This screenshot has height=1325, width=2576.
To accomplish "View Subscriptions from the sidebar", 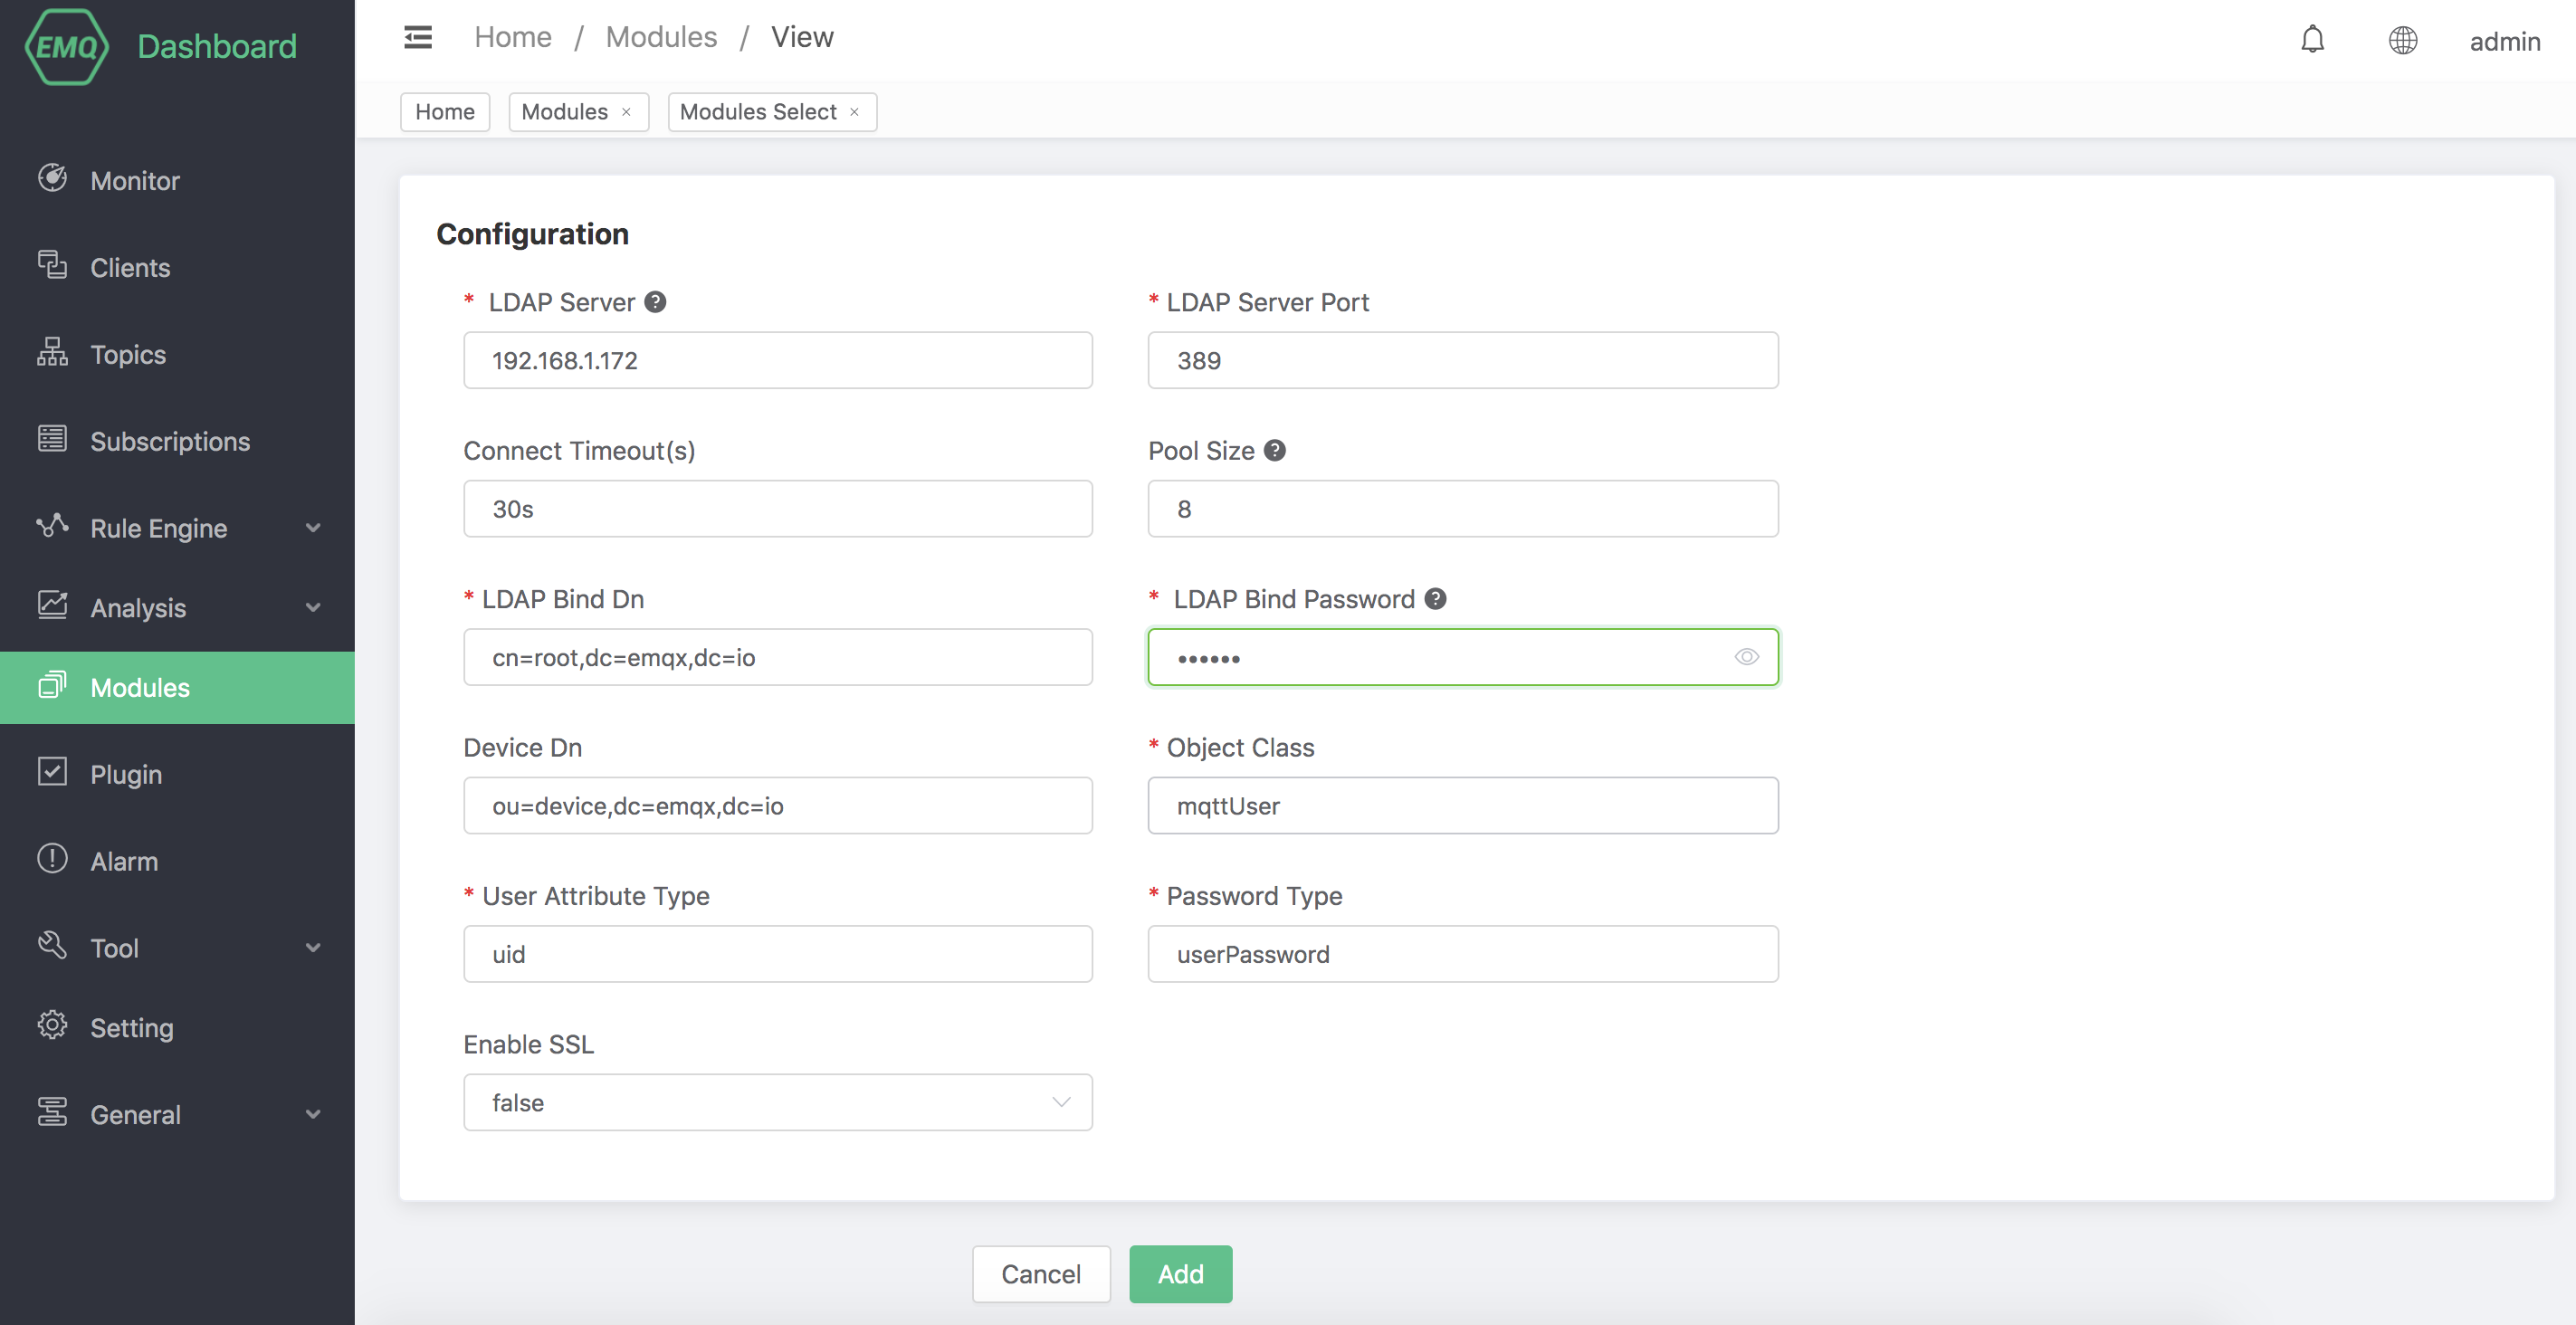I will pyautogui.click(x=170, y=441).
